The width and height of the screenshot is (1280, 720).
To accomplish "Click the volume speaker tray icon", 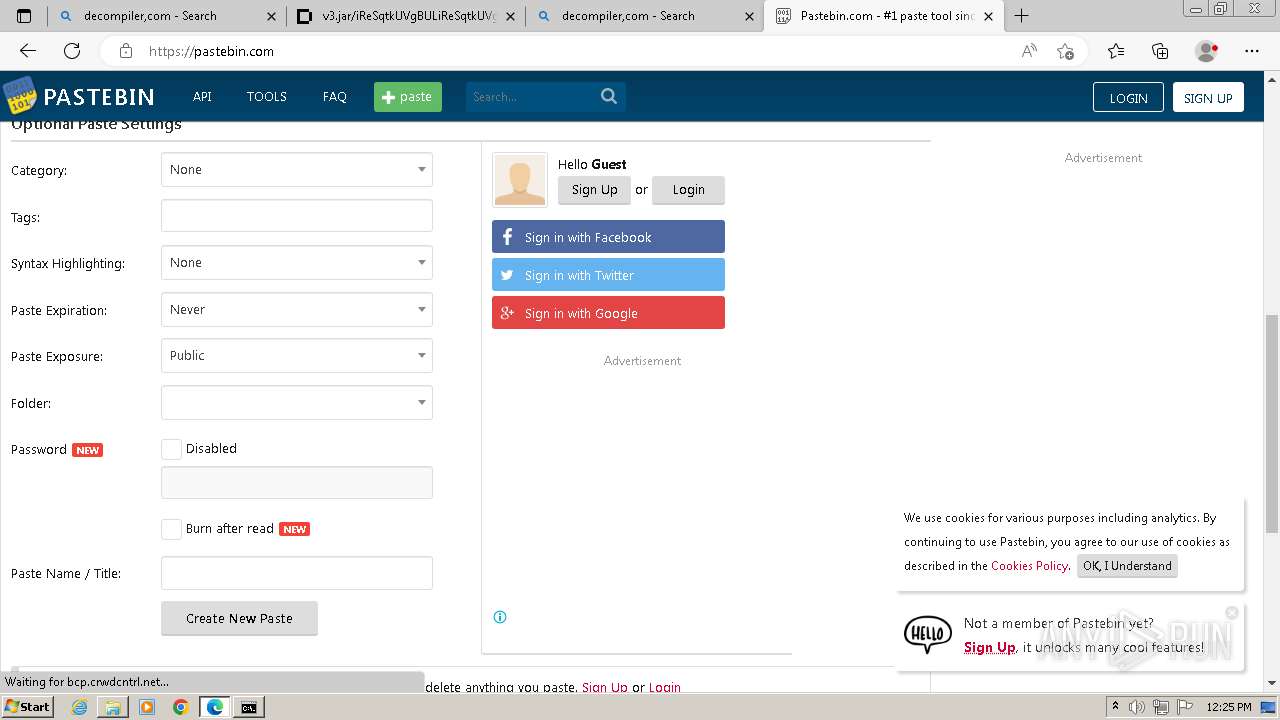I will click(1136, 707).
